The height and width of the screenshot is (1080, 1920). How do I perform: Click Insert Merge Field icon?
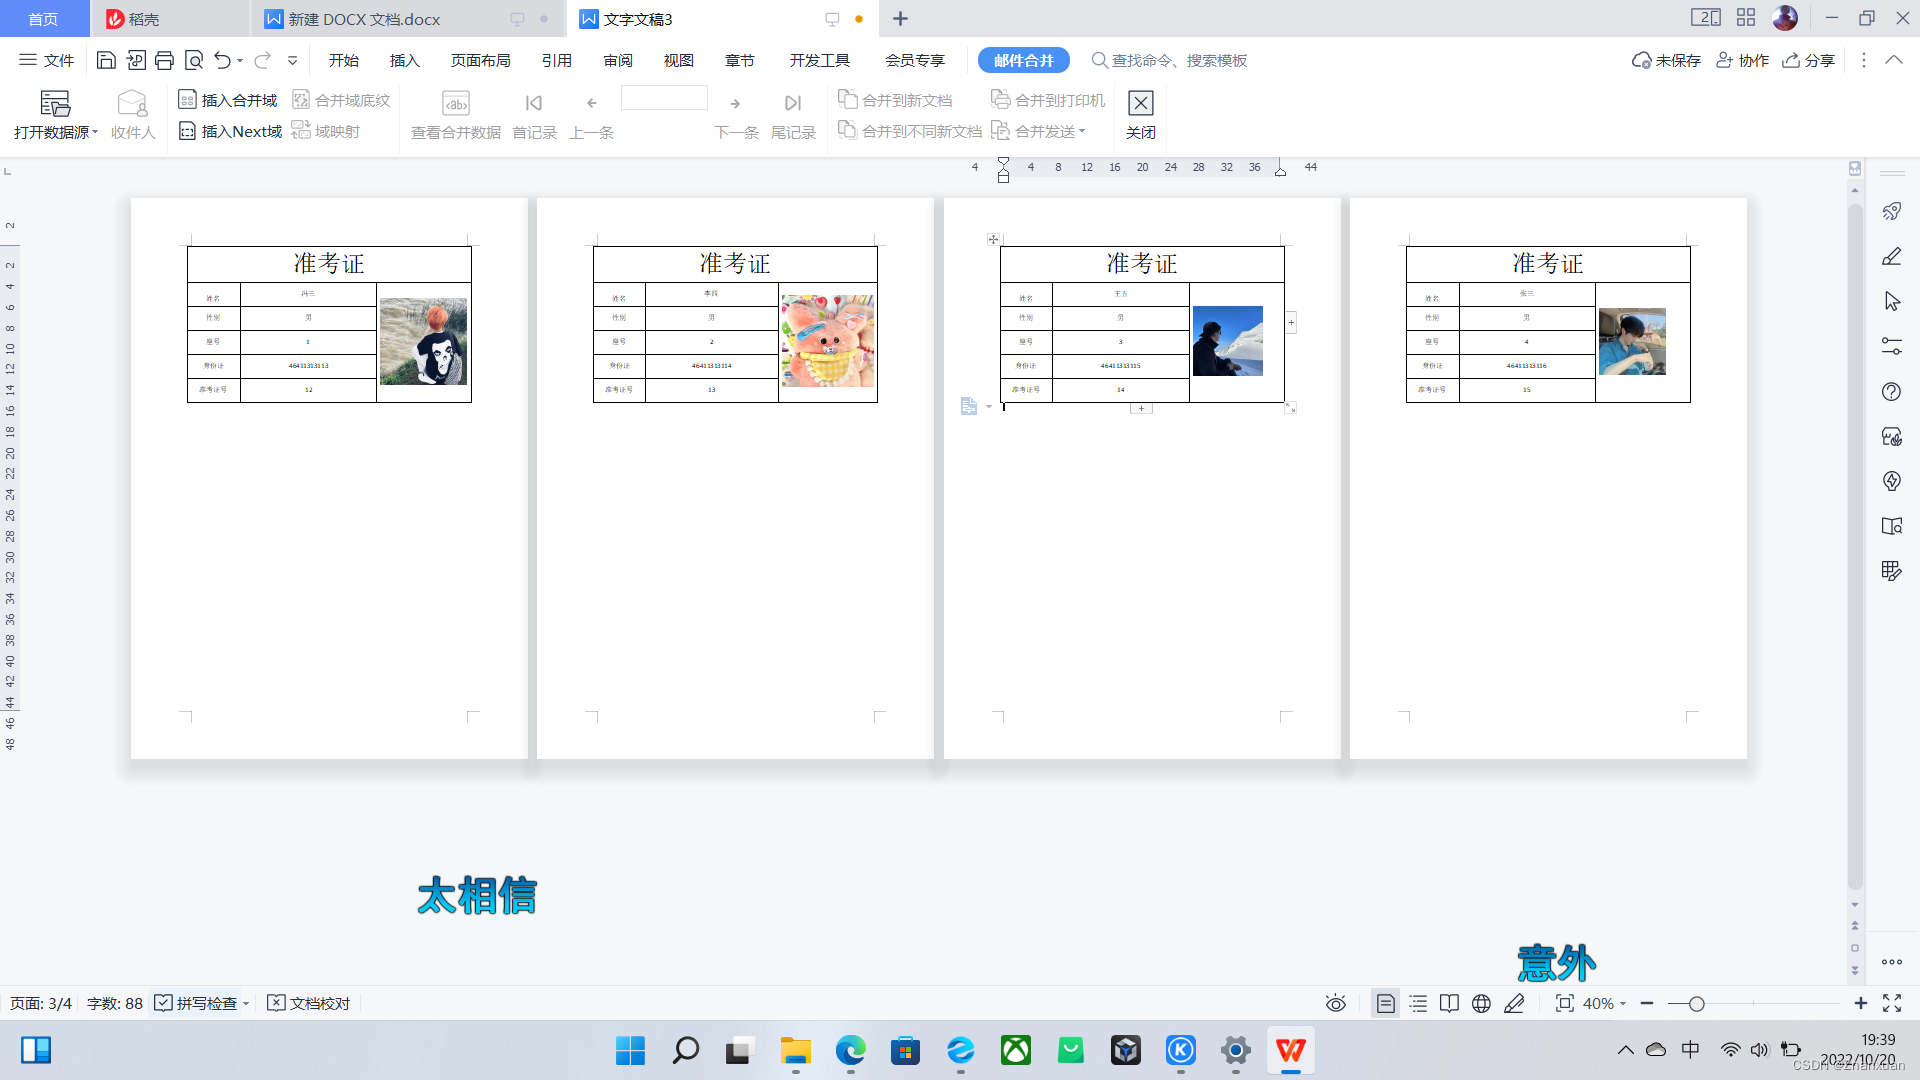click(x=187, y=100)
